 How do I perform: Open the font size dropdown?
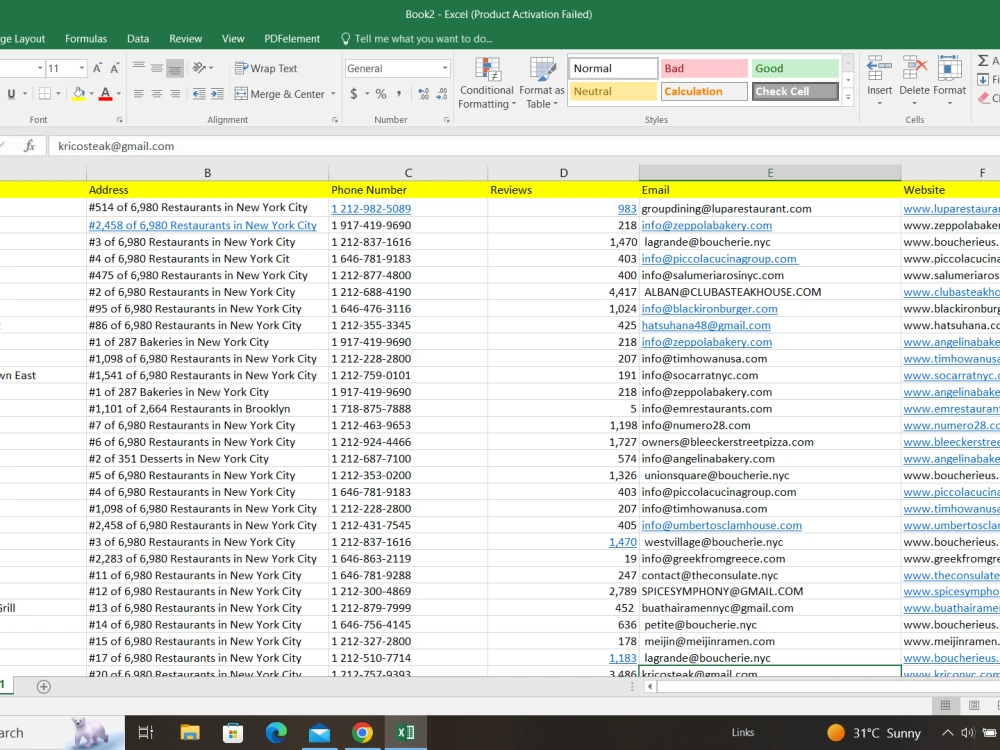tap(82, 68)
